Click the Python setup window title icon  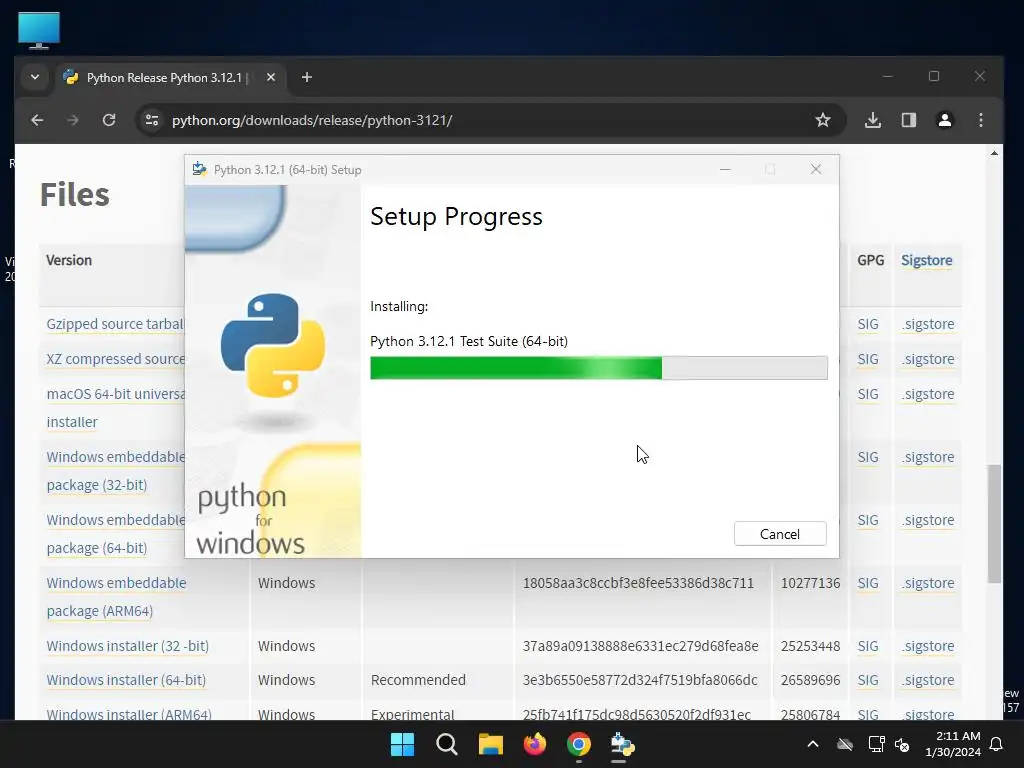200,169
